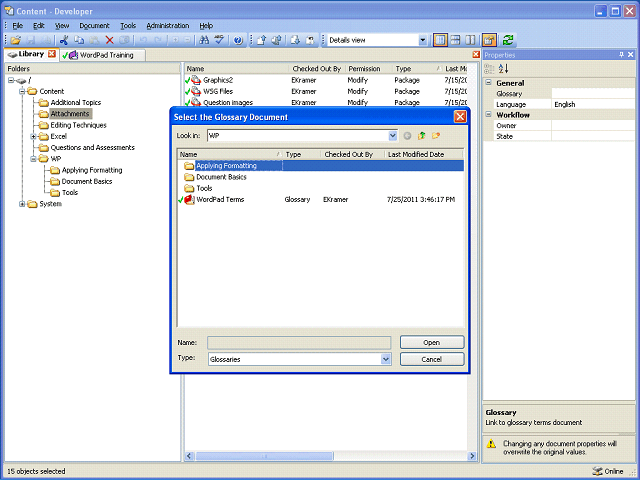Click the binoculars Find icon

tap(204, 40)
